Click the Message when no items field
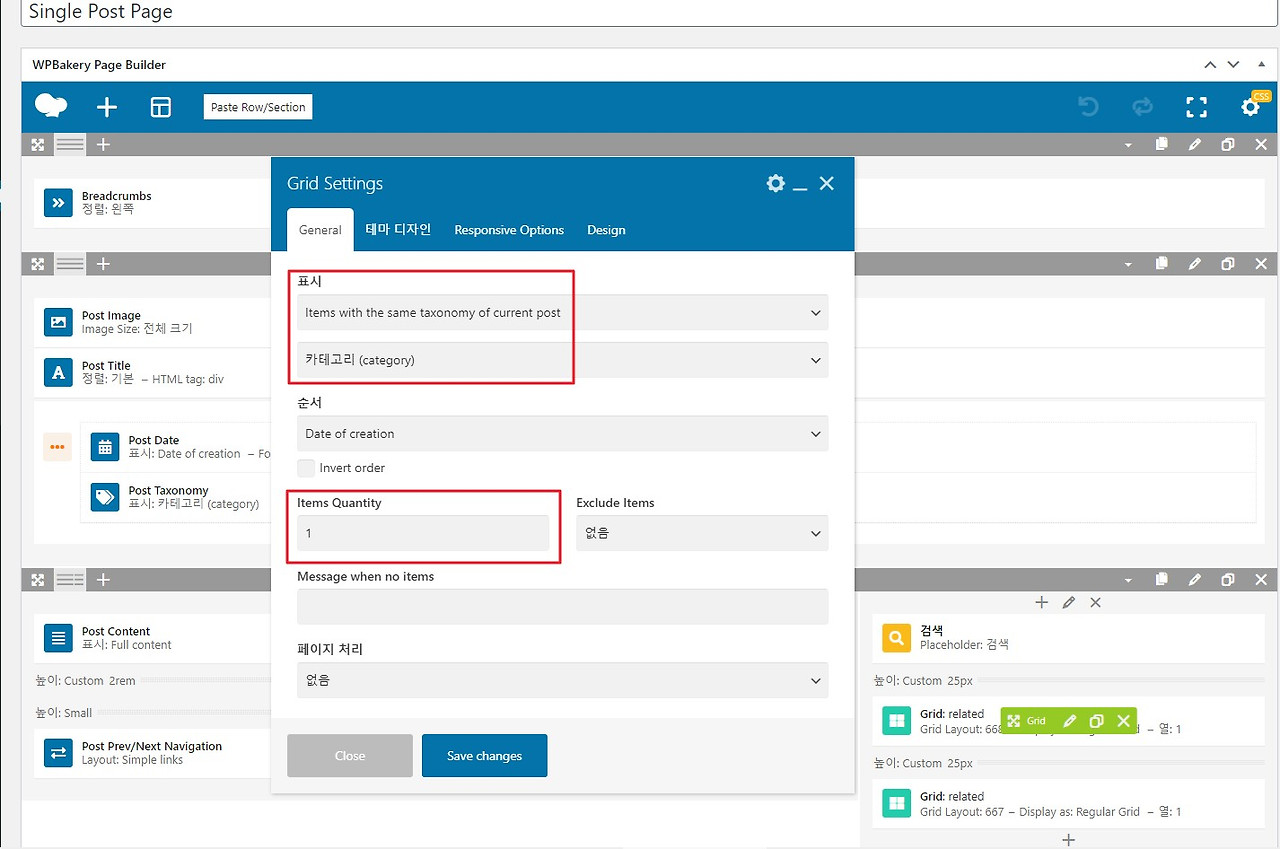This screenshot has height=849, width=1280. [562, 607]
